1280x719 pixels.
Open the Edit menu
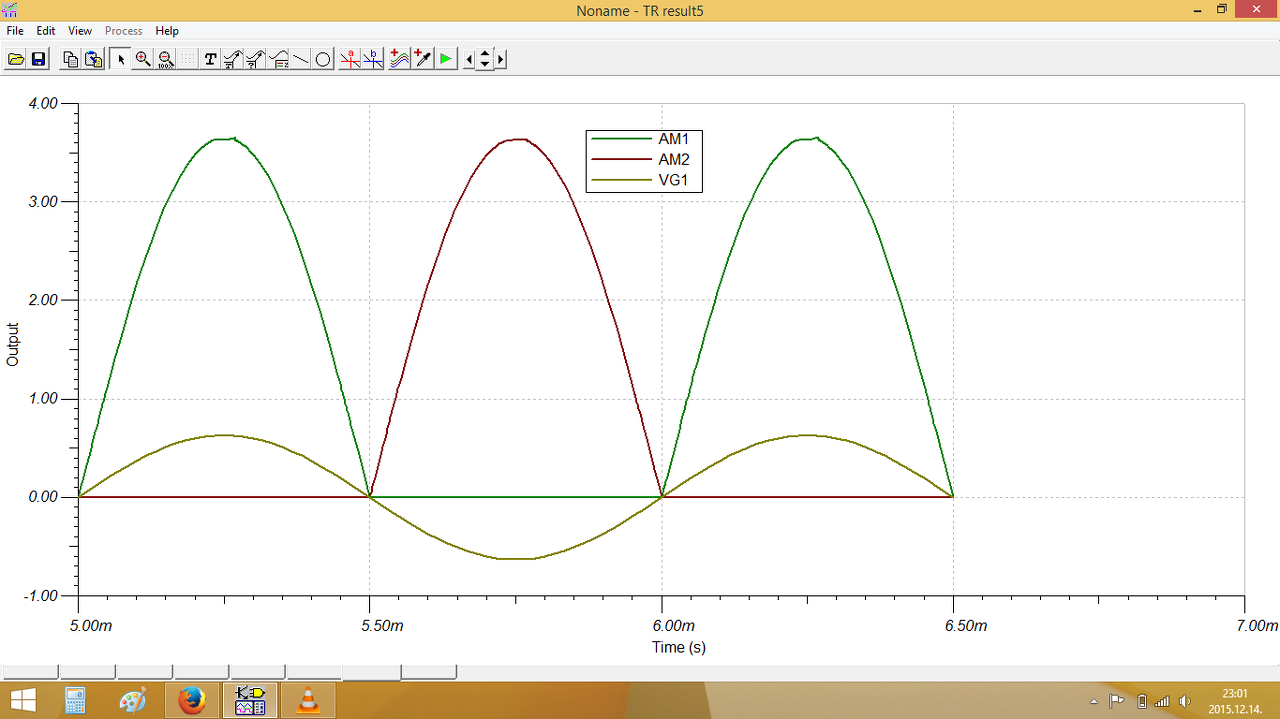click(46, 31)
